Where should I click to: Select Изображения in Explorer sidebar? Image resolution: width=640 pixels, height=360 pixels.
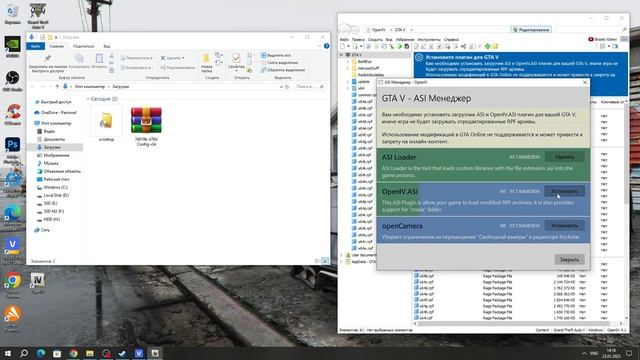(x=53, y=155)
